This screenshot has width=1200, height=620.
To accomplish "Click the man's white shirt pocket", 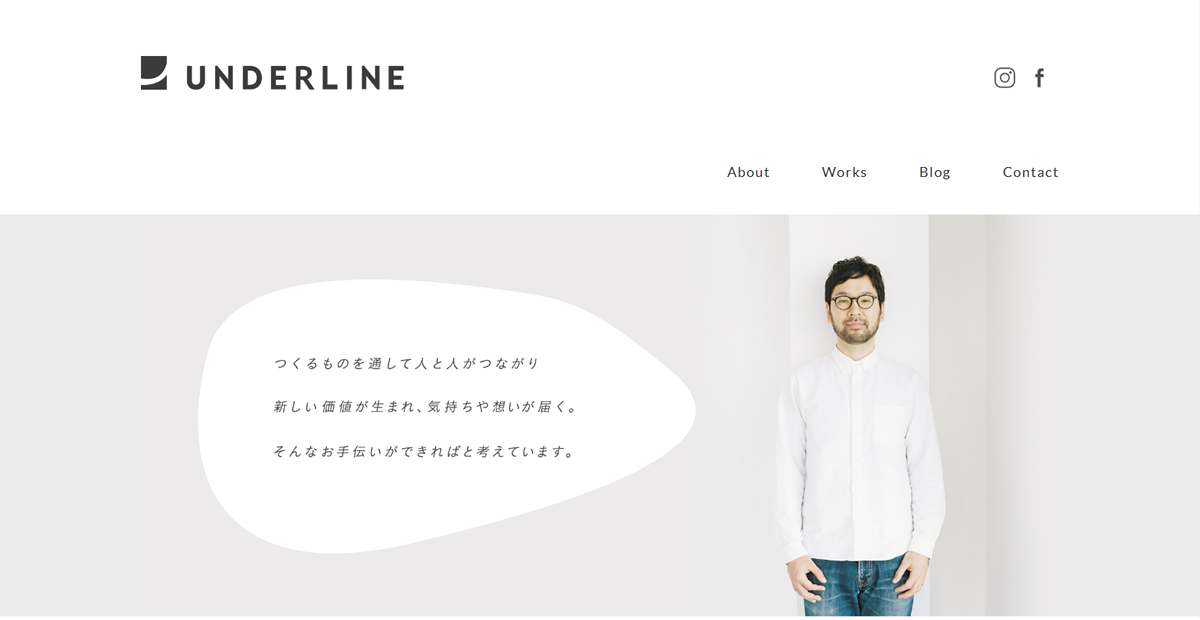I will point(894,422).
